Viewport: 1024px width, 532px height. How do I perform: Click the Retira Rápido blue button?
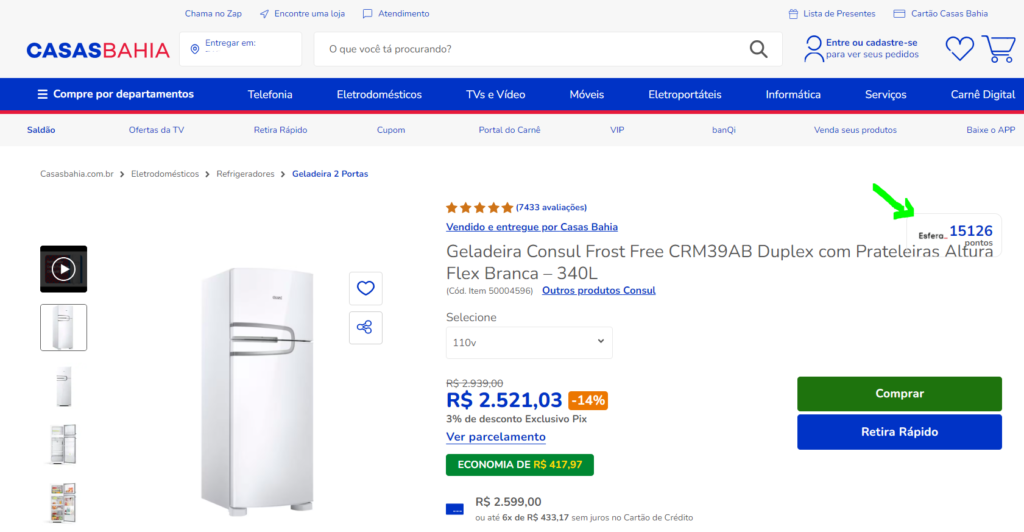click(899, 432)
